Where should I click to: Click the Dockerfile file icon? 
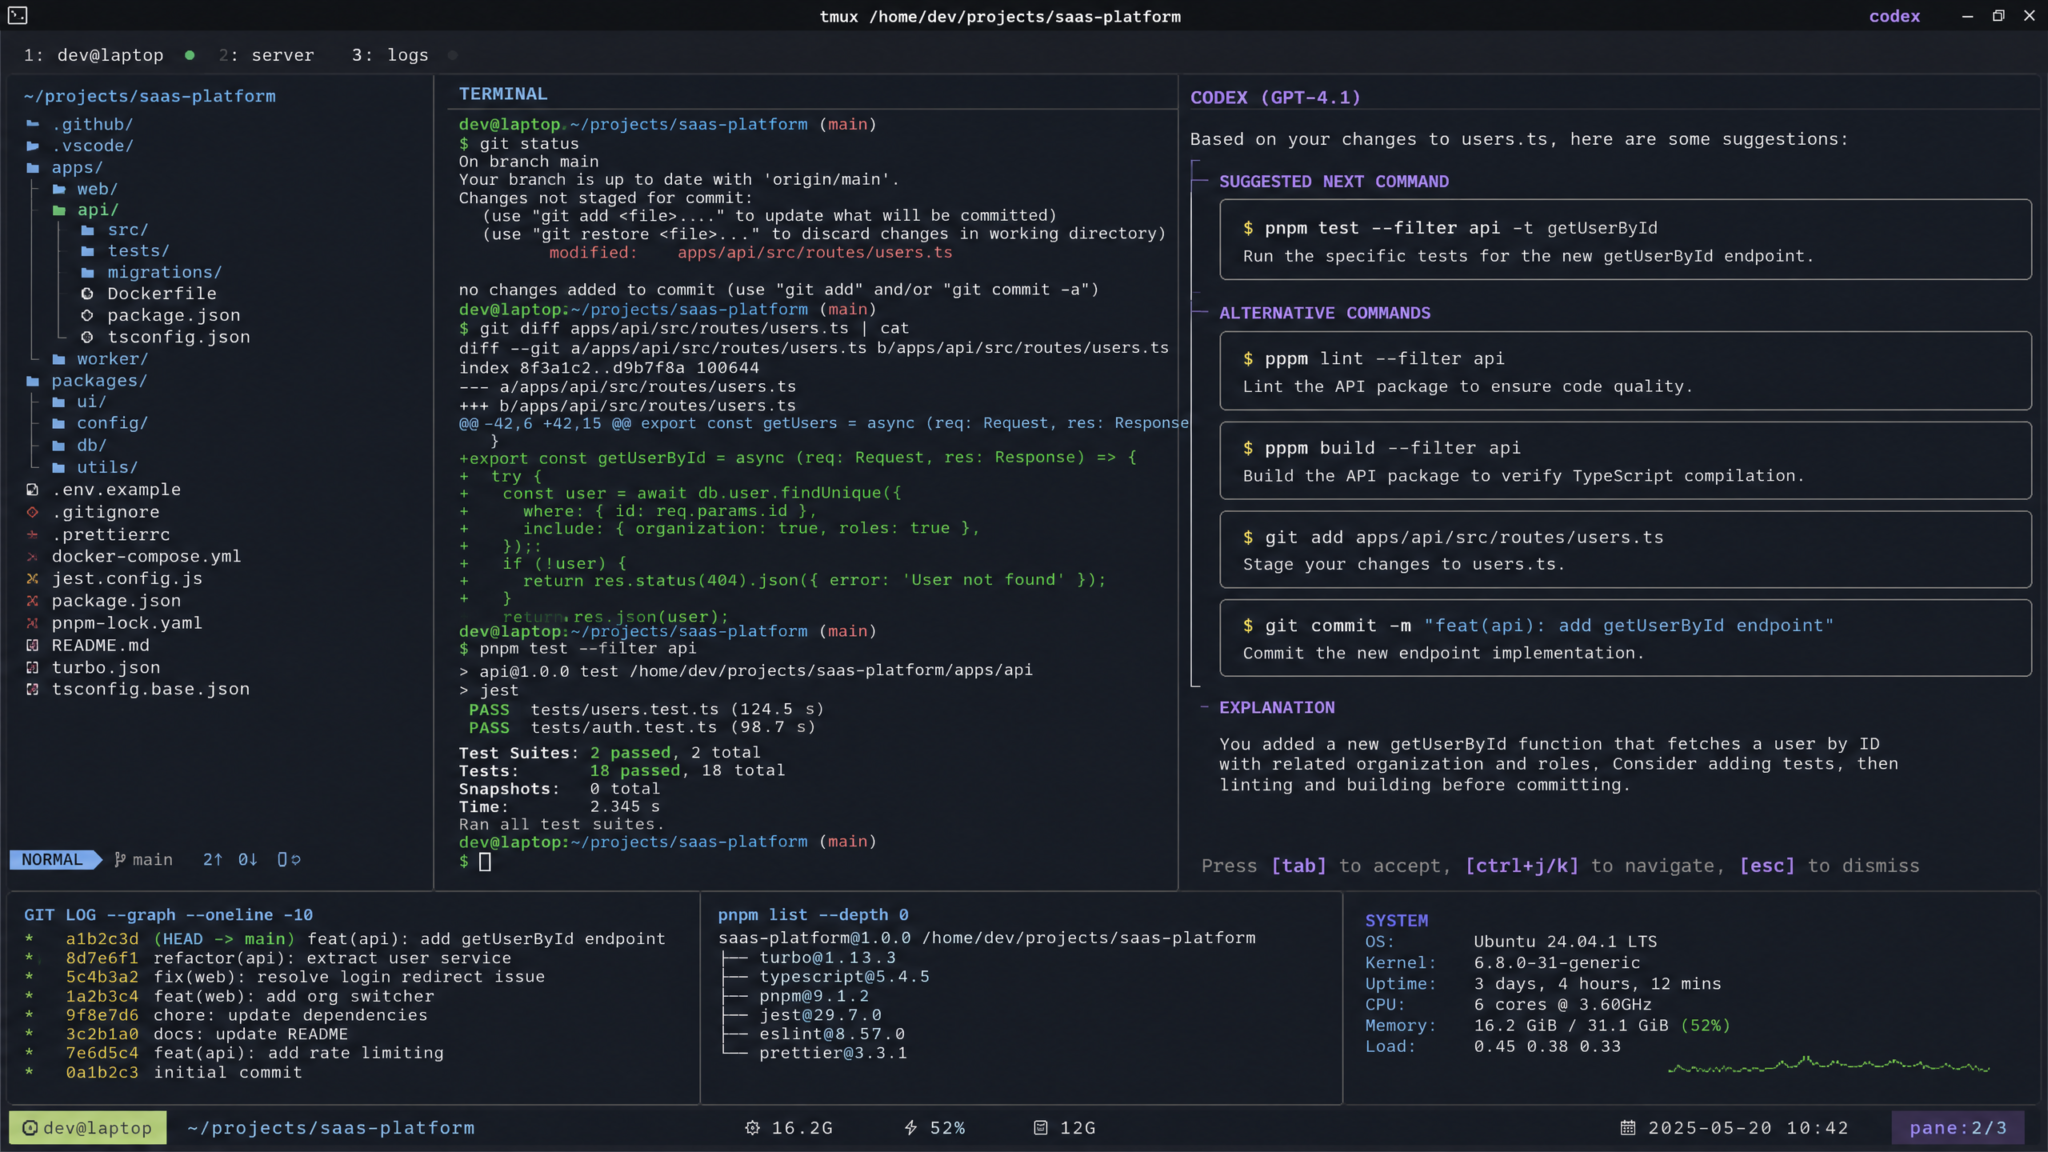(87, 293)
